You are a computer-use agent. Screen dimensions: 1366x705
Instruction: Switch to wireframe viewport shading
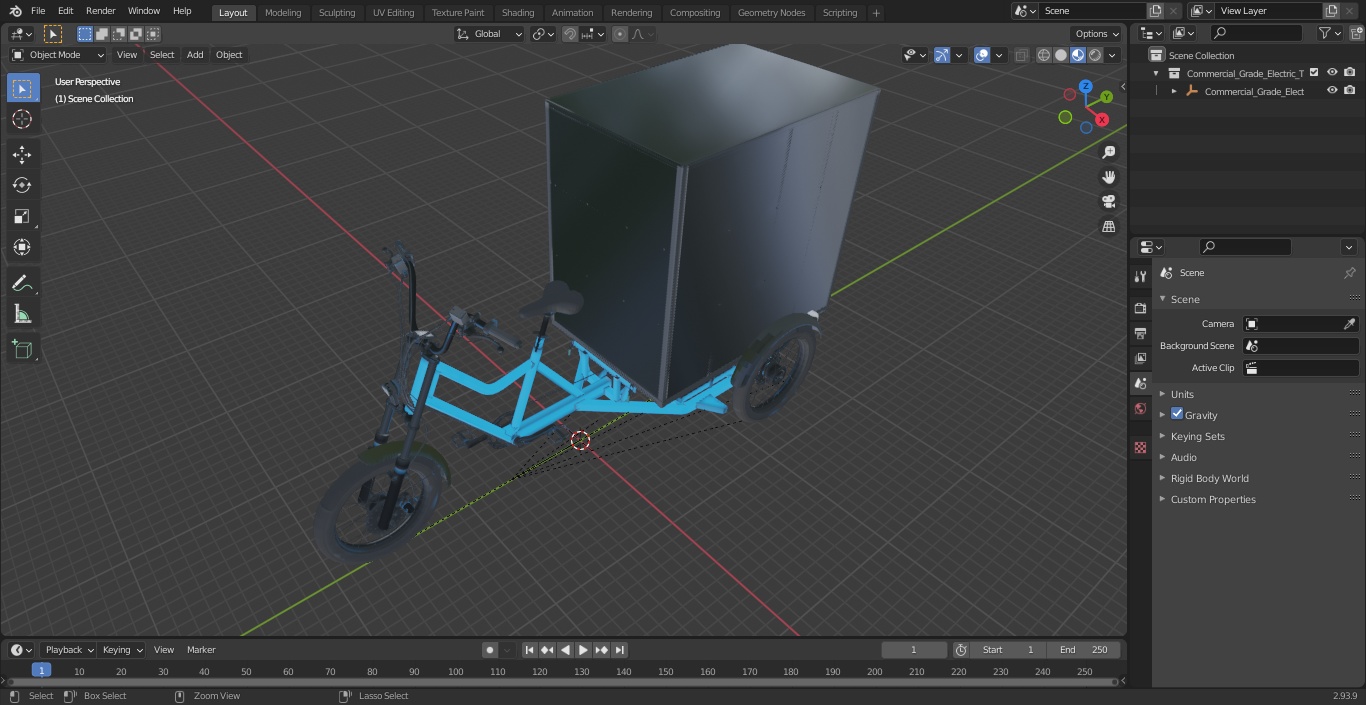point(1044,55)
